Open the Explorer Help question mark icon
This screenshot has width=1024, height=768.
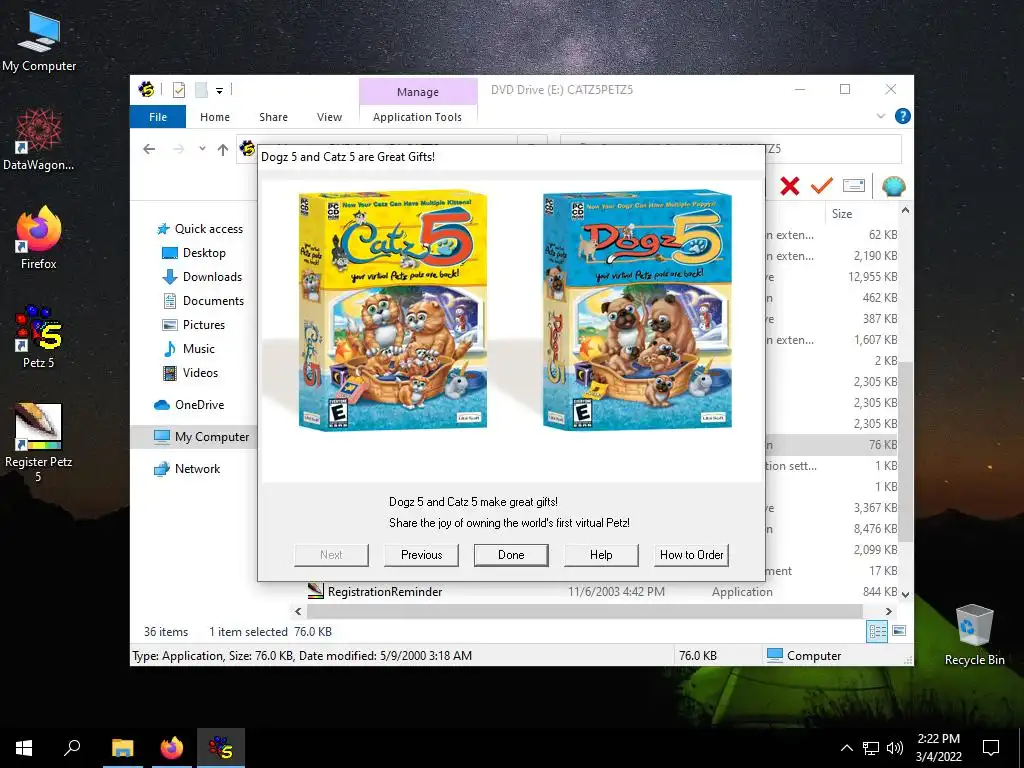point(903,116)
